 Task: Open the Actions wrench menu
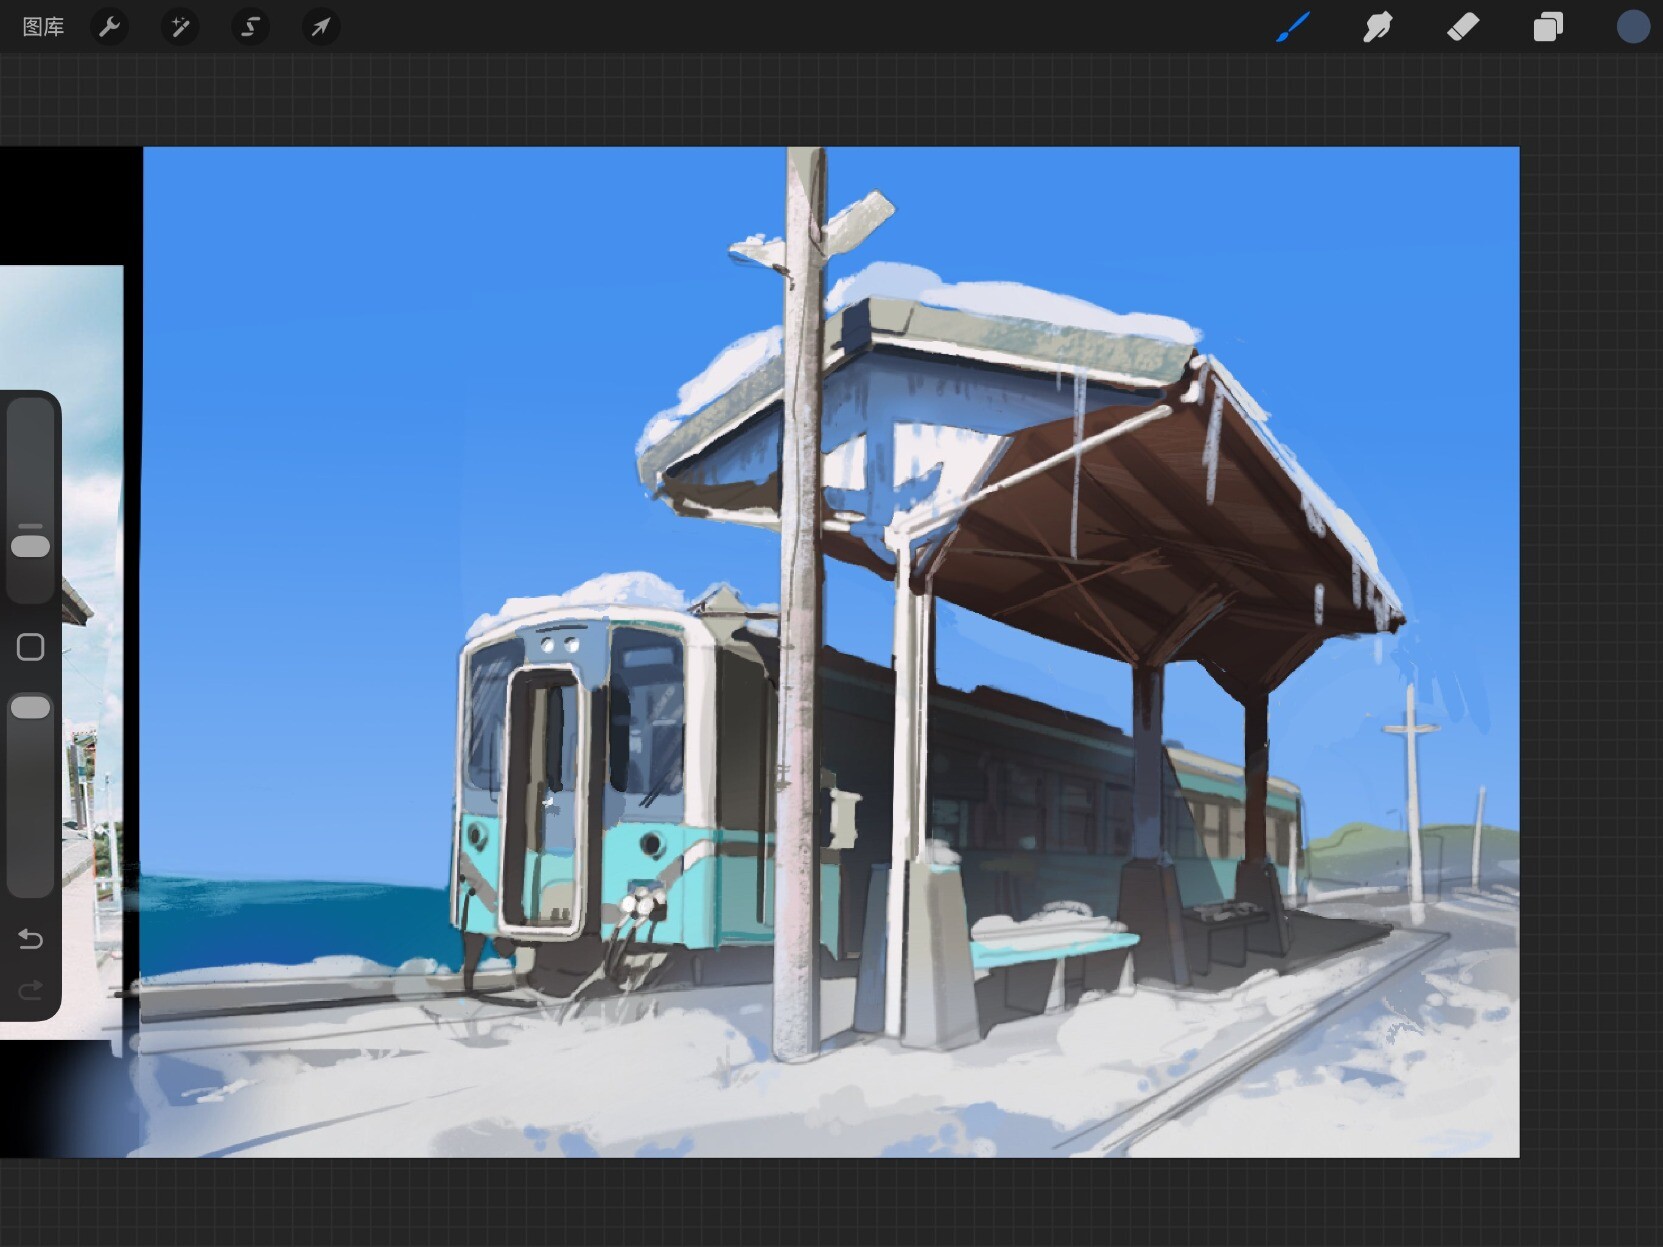(110, 27)
